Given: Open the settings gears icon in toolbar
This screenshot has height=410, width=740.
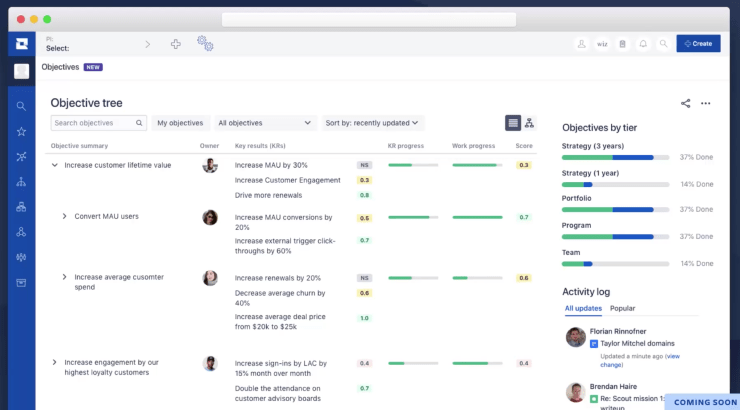Looking at the screenshot, I should pyautogui.click(x=205, y=43).
